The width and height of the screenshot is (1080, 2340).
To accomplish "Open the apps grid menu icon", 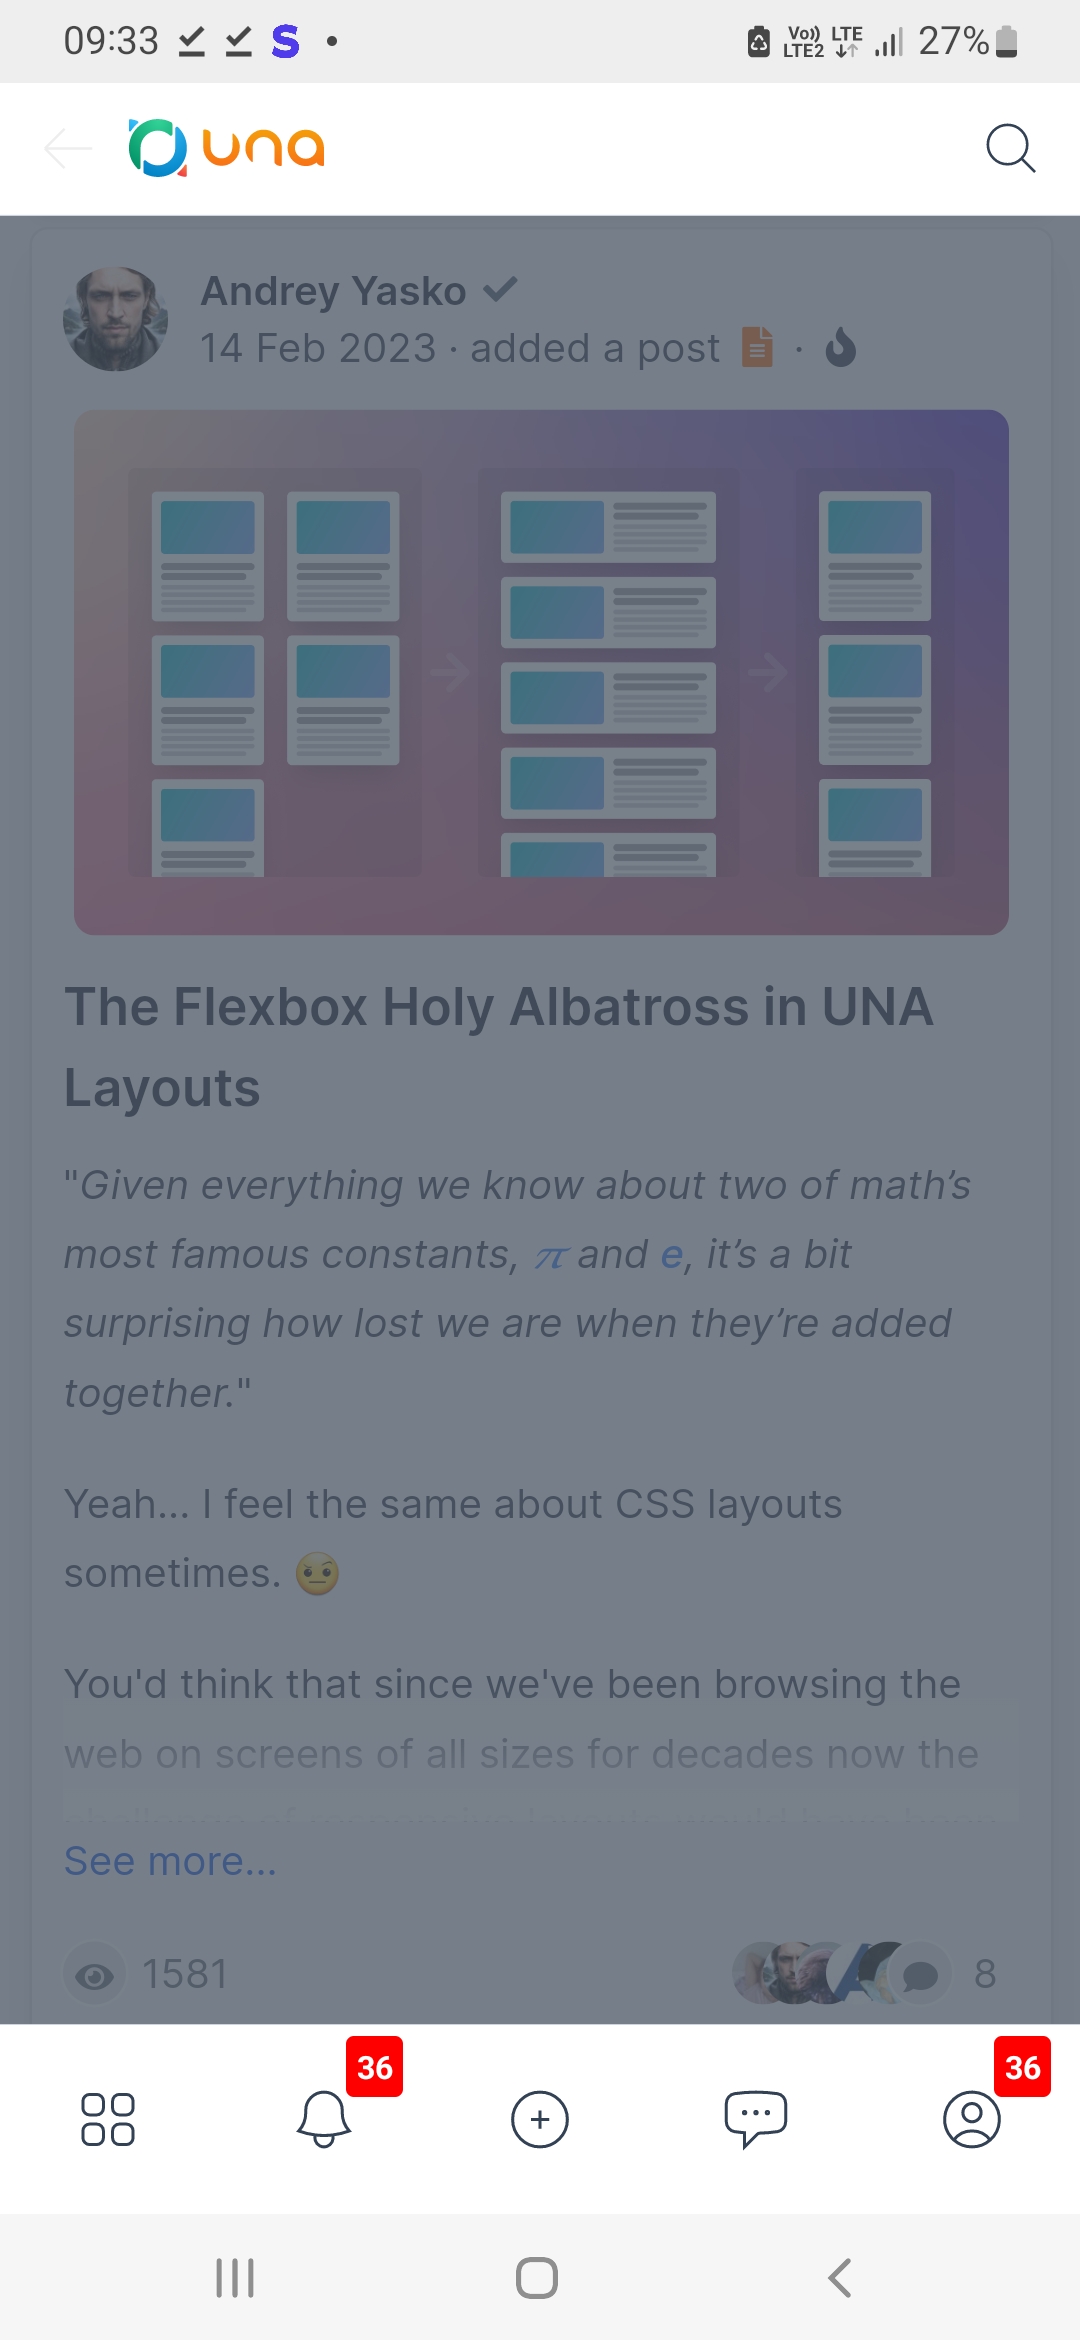I will click(x=108, y=2119).
